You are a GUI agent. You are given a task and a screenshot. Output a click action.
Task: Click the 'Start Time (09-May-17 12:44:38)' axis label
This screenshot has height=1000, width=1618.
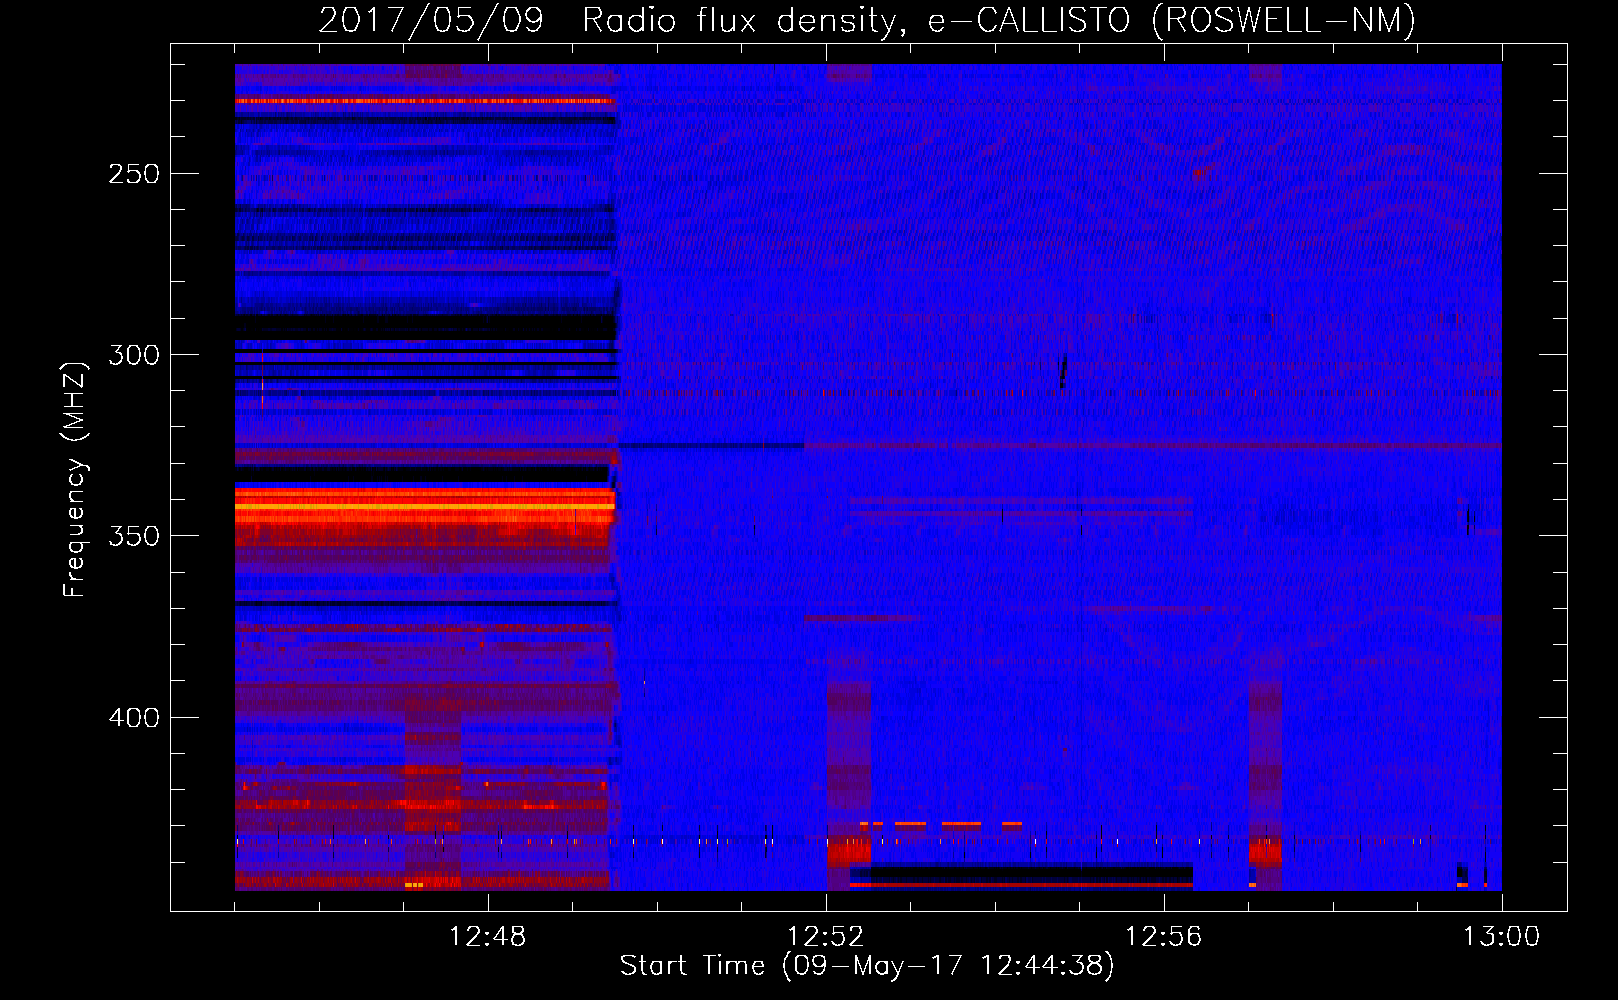867,966
